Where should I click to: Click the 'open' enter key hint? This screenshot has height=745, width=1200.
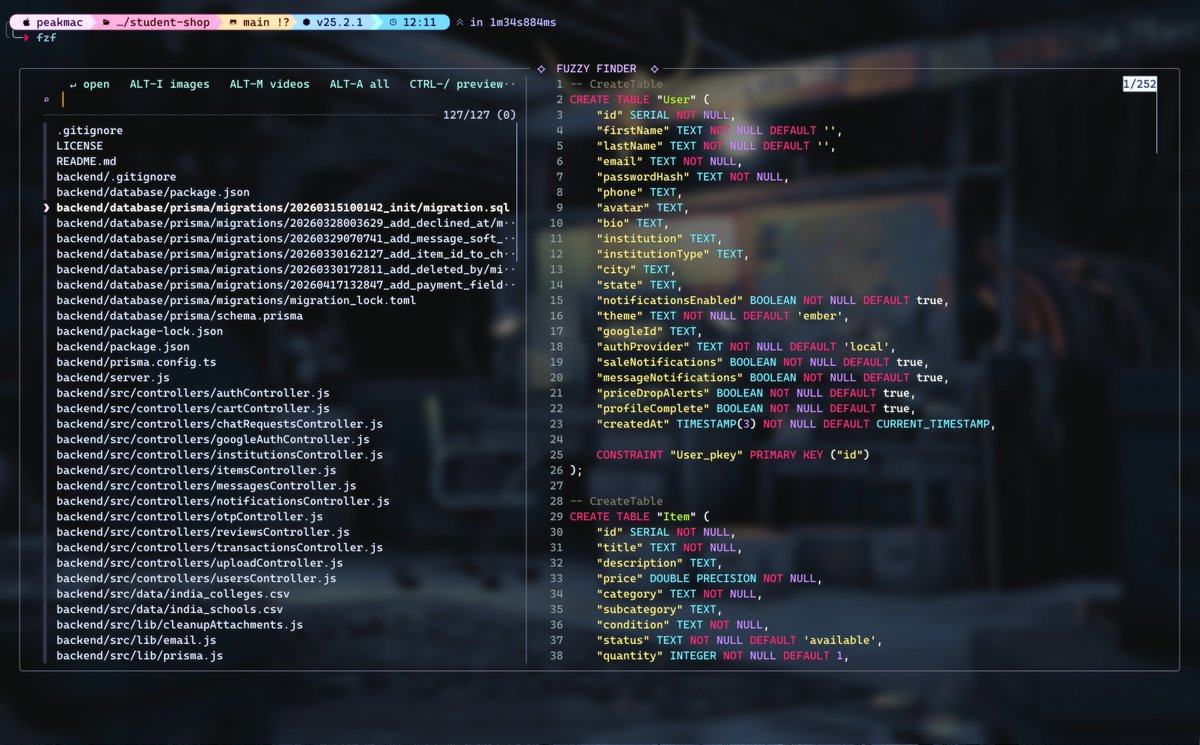point(89,84)
